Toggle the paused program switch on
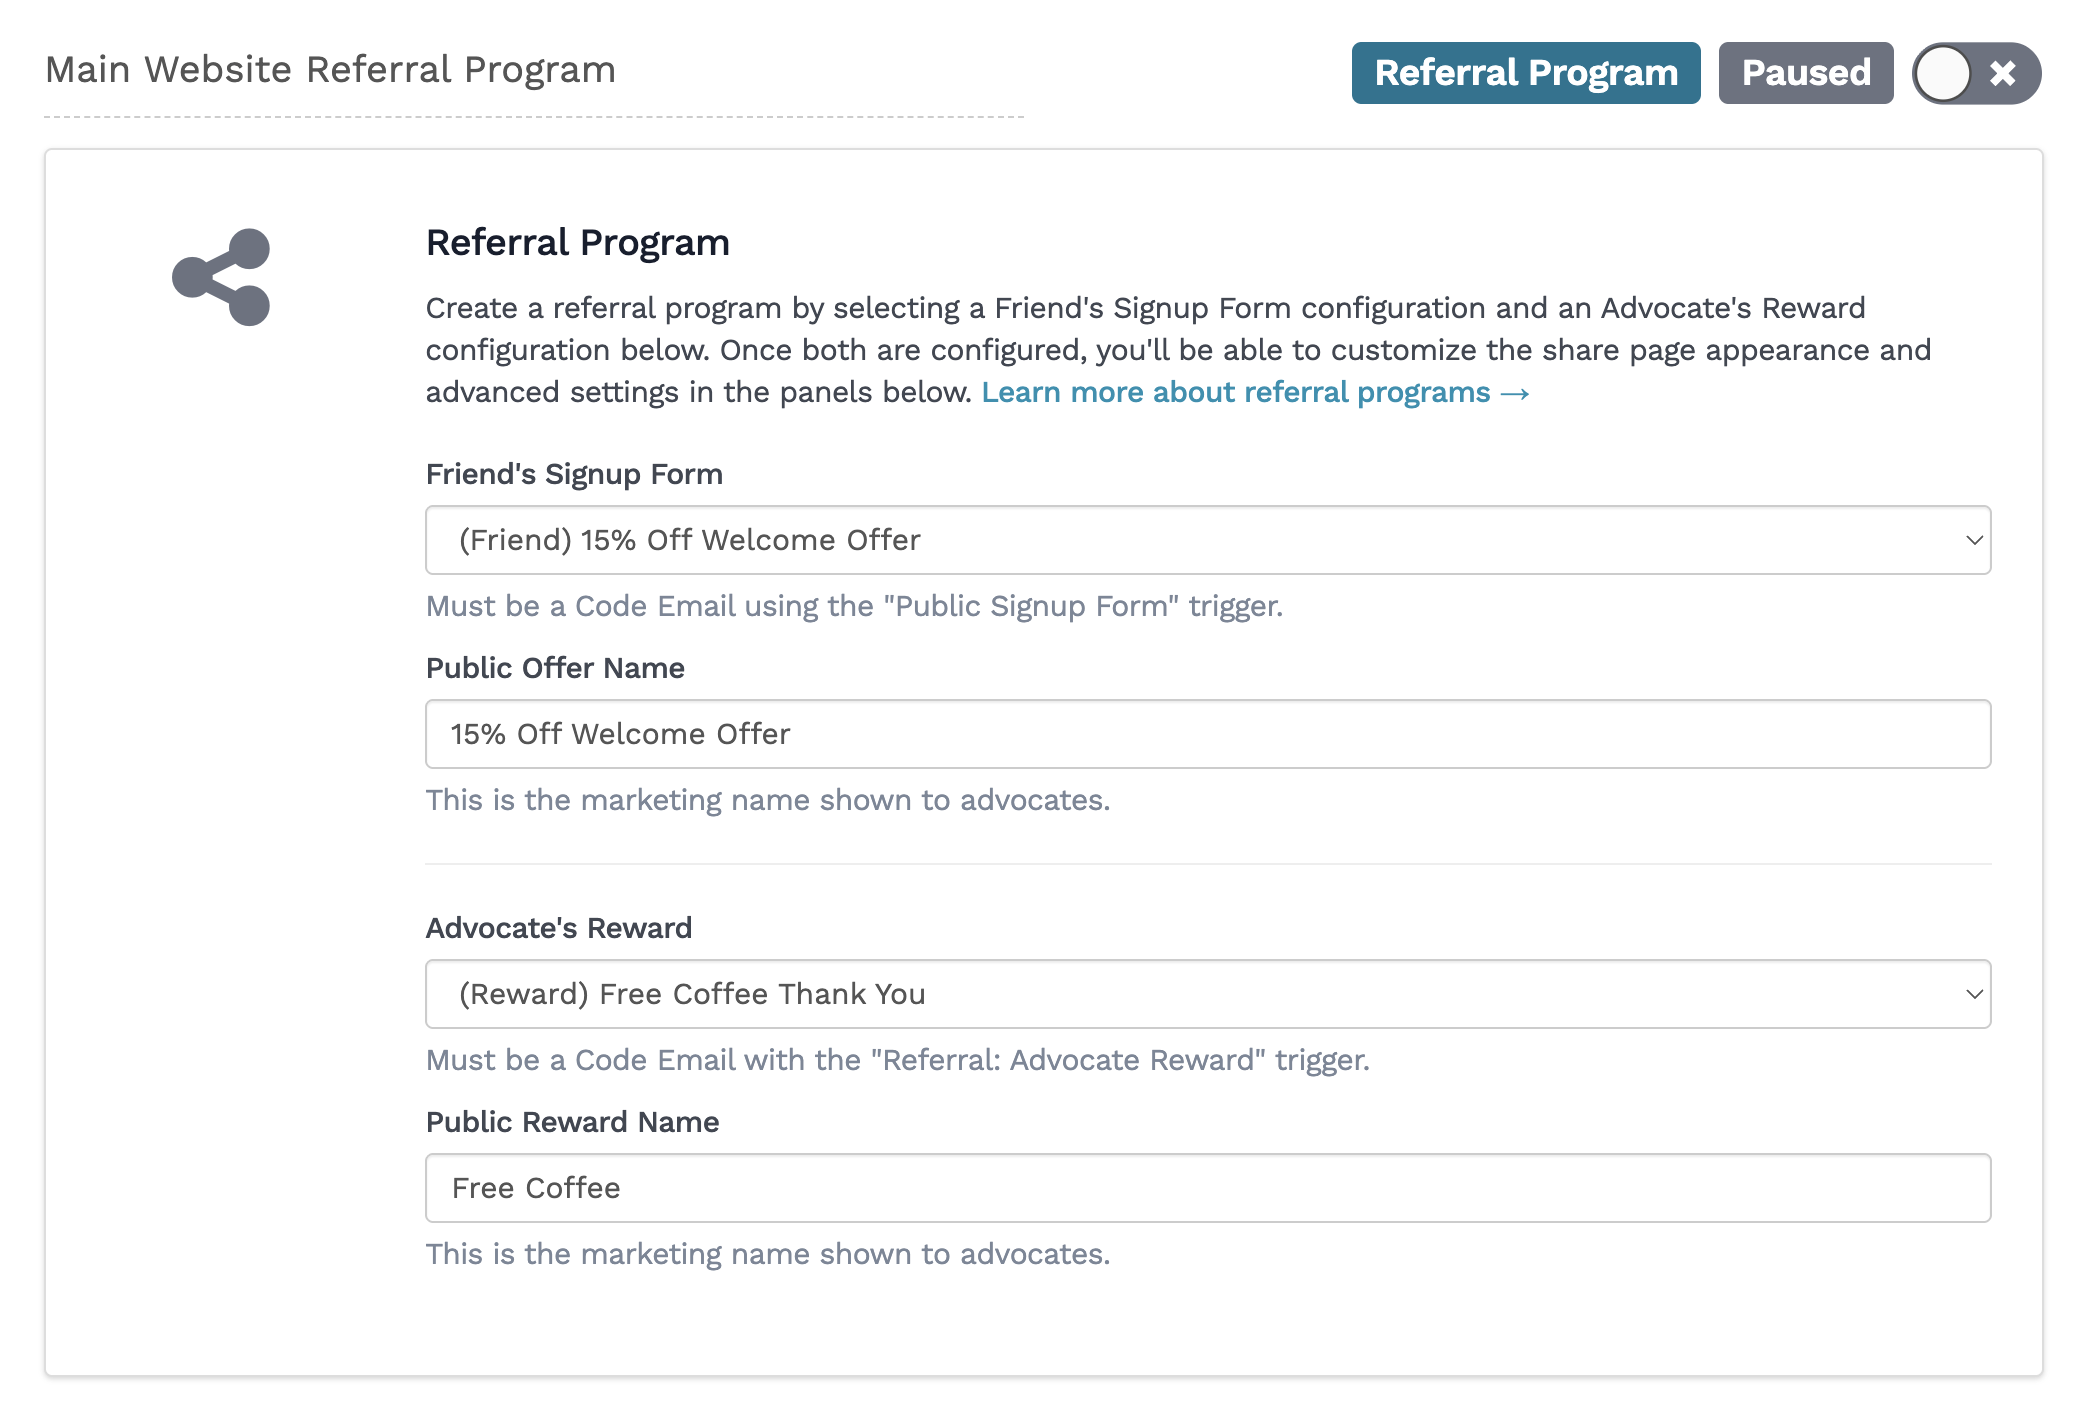The width and height of the screenshot is (2092, 1404). [1975, 73]
